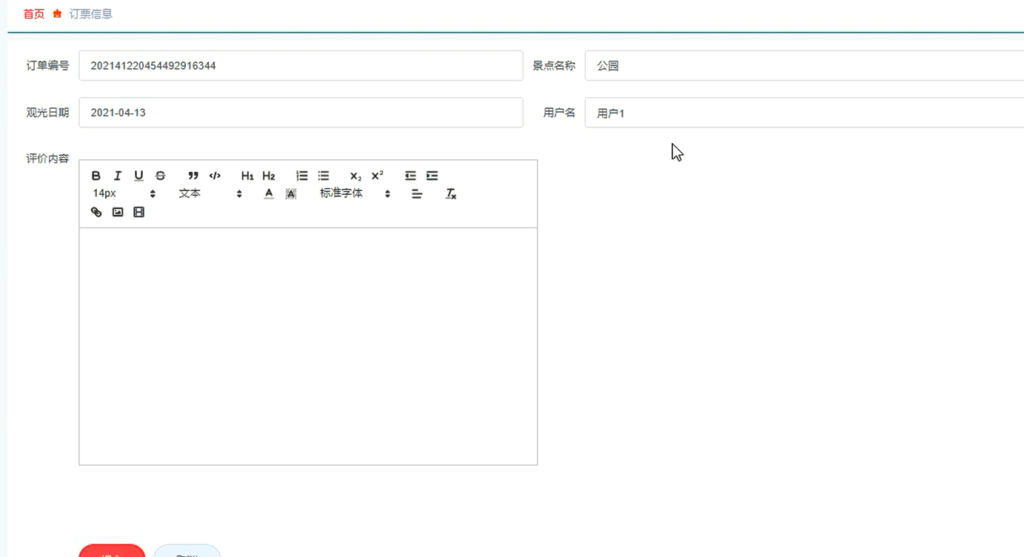Insert a blockquote
This screenshot has height=557, width=1024.
click(193, 176)
